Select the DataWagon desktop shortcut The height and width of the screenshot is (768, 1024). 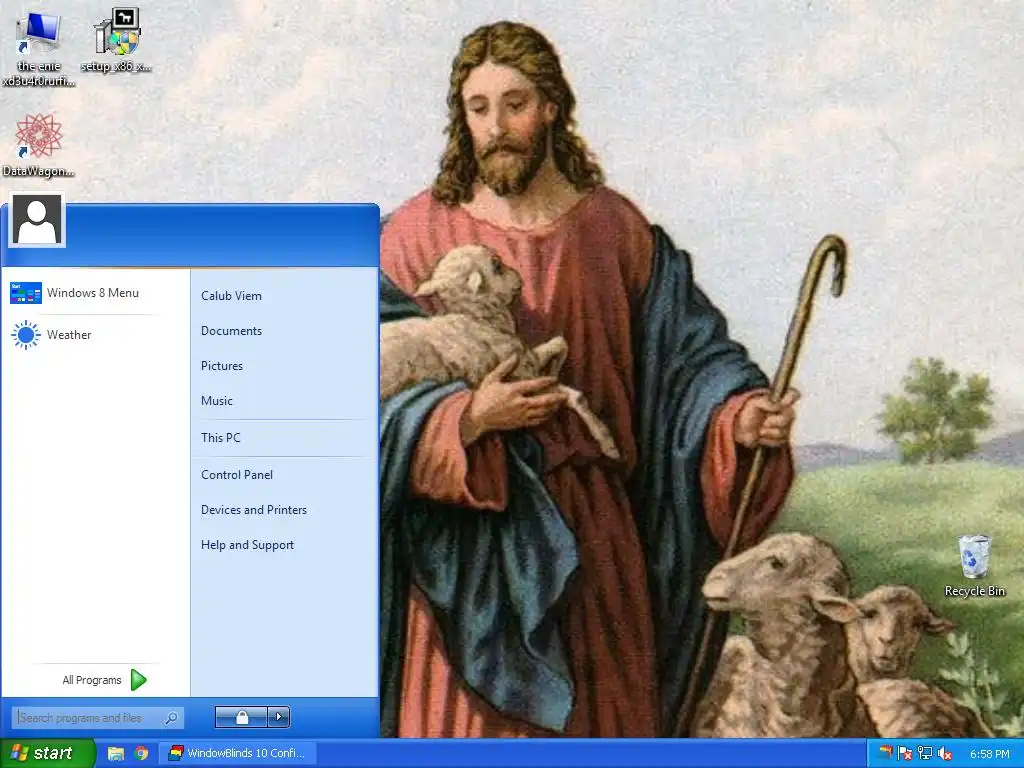point(38,145)
